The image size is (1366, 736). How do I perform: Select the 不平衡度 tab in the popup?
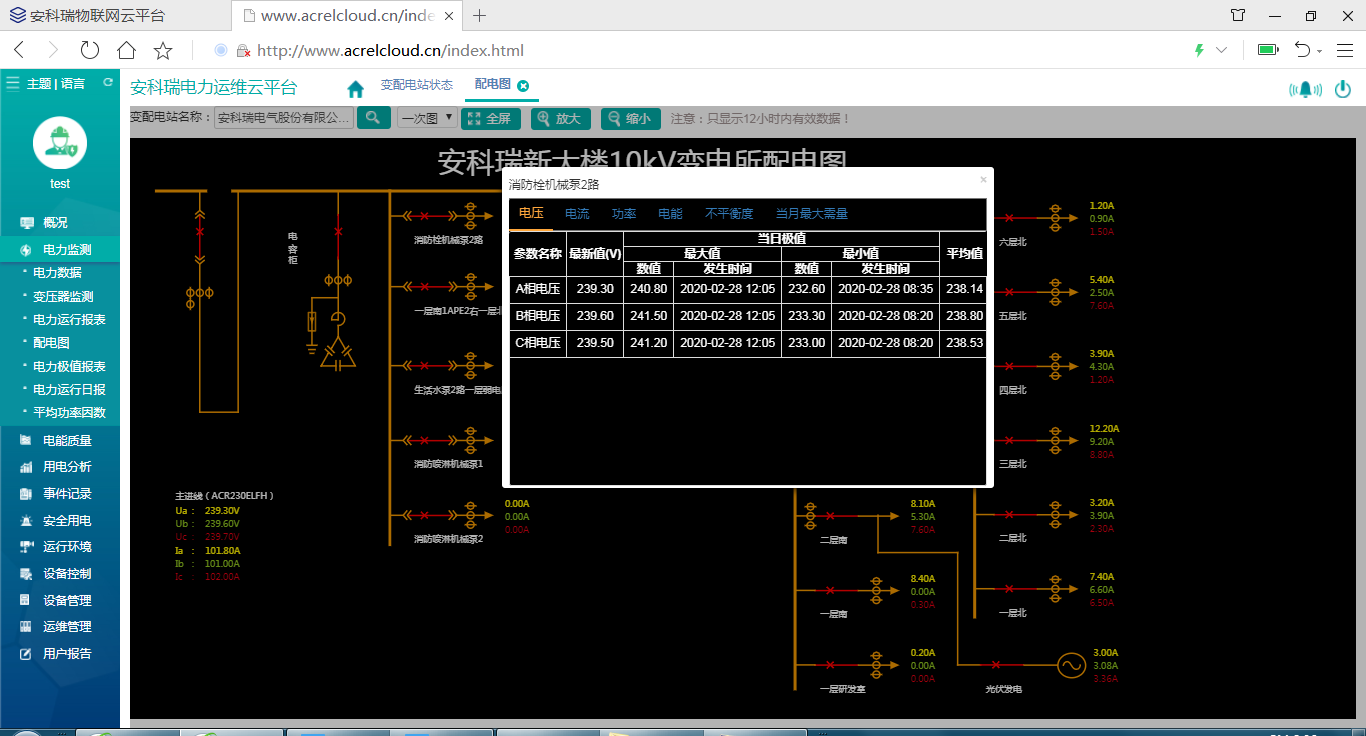(x=729, y=214)
